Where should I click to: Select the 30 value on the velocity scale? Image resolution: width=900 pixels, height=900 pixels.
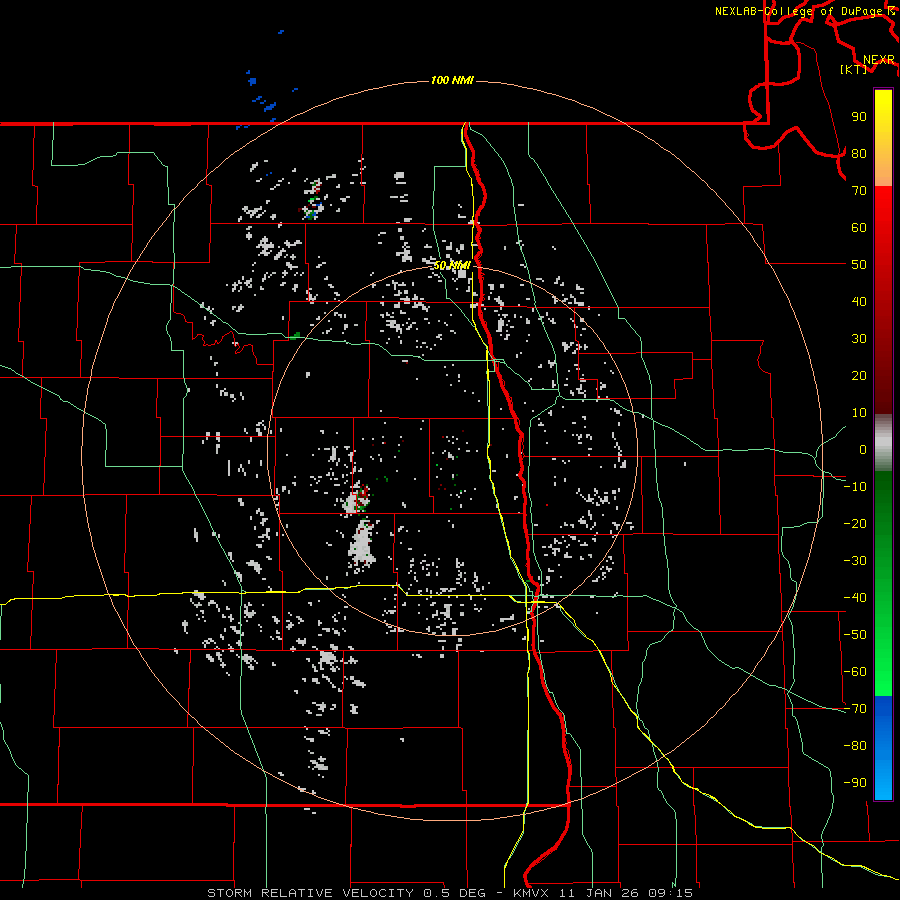point(859,339)
